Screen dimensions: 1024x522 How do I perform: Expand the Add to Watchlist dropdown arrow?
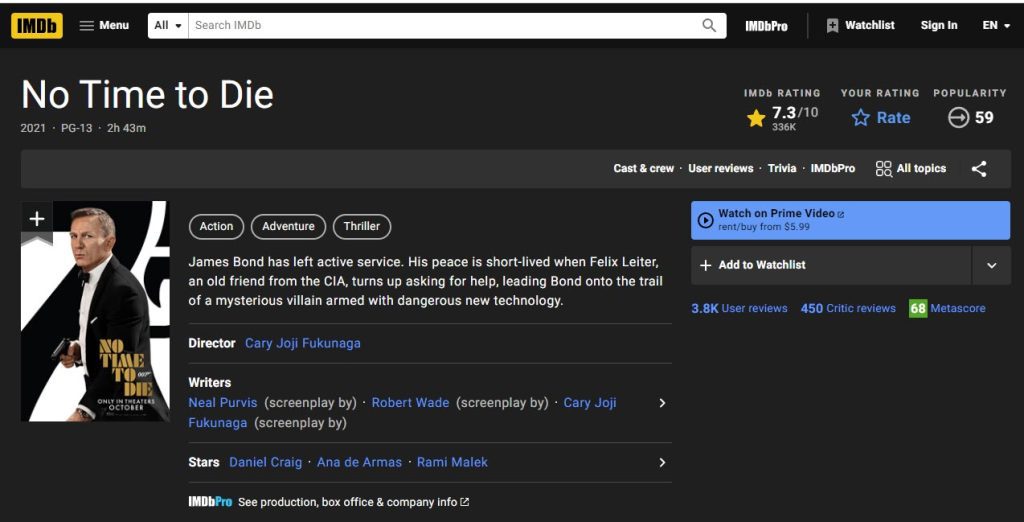click(991, 265)
